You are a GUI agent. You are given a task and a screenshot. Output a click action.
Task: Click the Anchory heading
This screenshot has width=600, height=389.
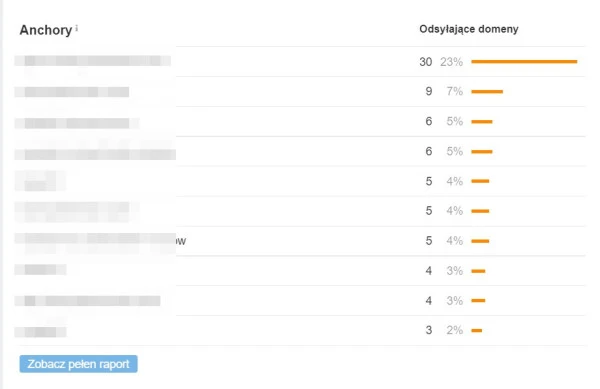[46, 30]
